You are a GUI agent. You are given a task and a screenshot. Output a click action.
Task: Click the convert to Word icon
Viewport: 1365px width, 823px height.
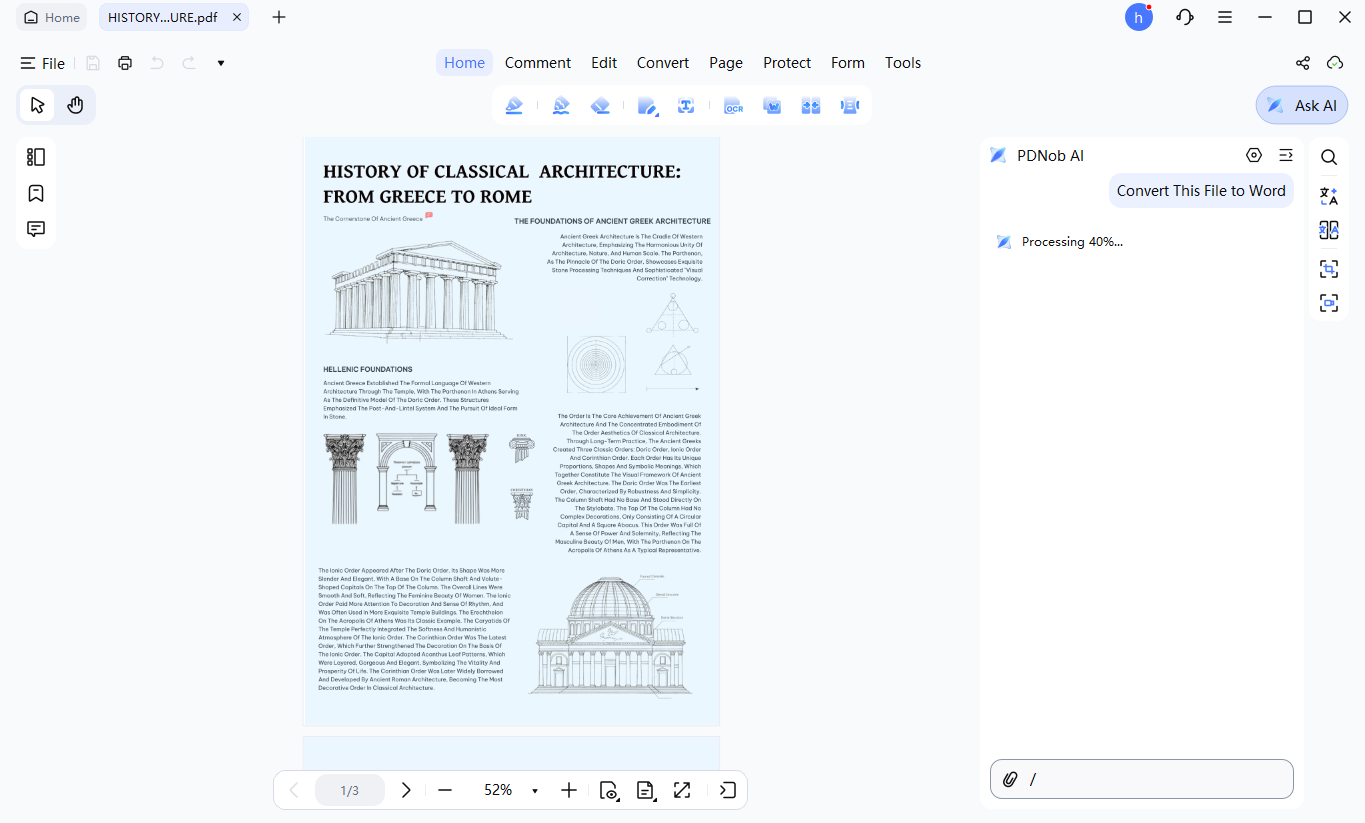click(x=772, y=105)
